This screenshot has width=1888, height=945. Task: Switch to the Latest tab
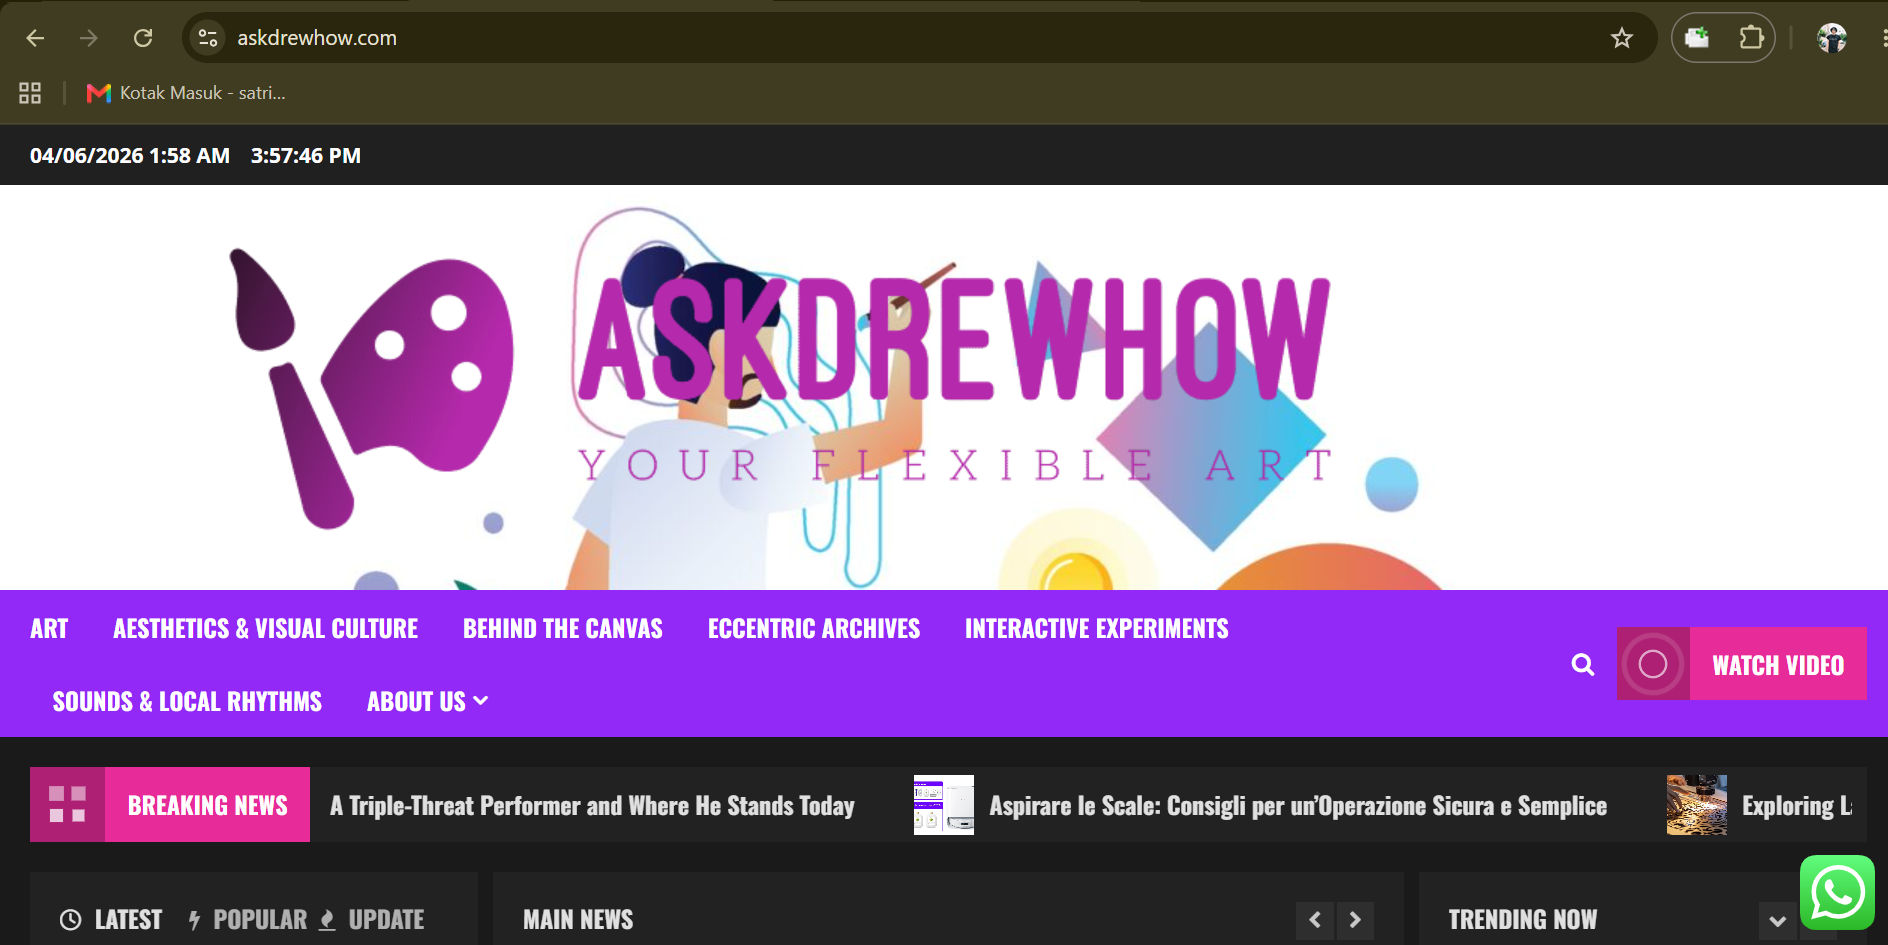pos(111,920)
